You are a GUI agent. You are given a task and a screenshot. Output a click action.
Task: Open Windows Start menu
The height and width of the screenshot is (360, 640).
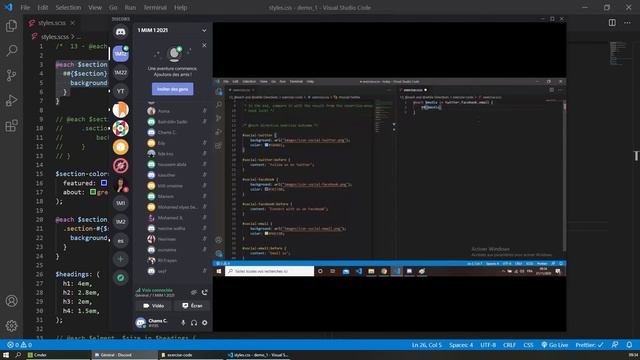6,356
